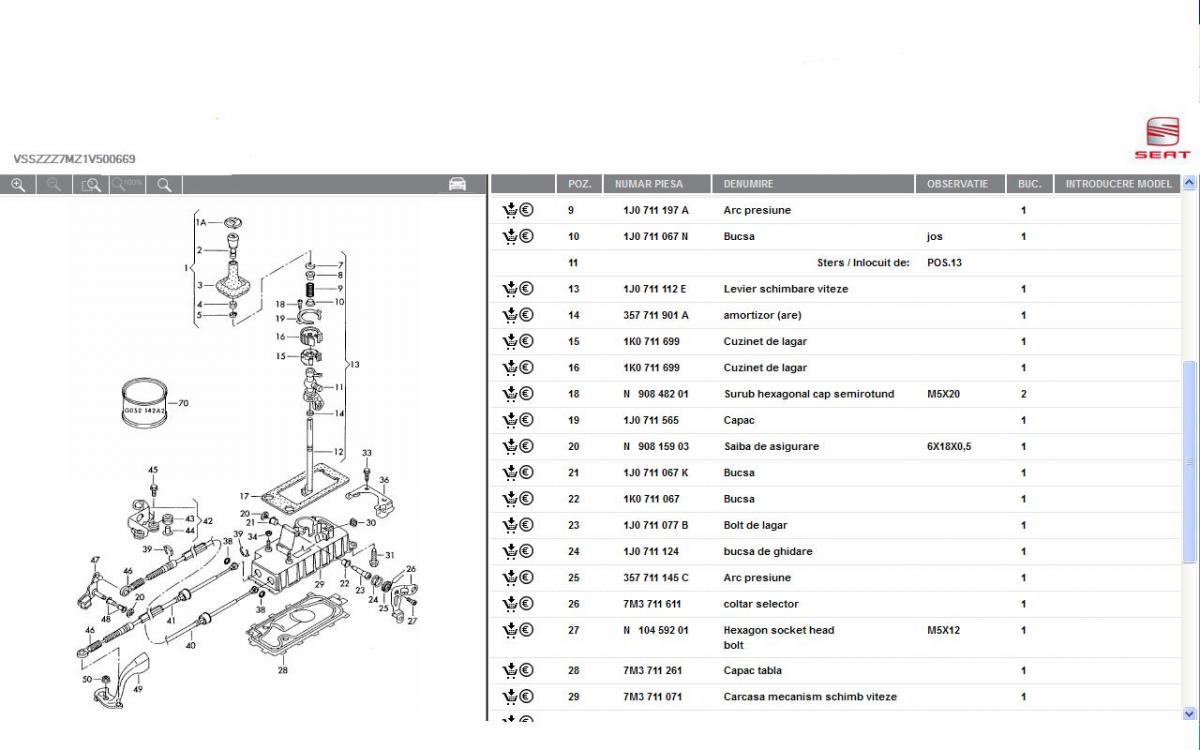Reset diagram zoom to 100%
Viewport: 1200px width, 750px height.
click(127, 185)
